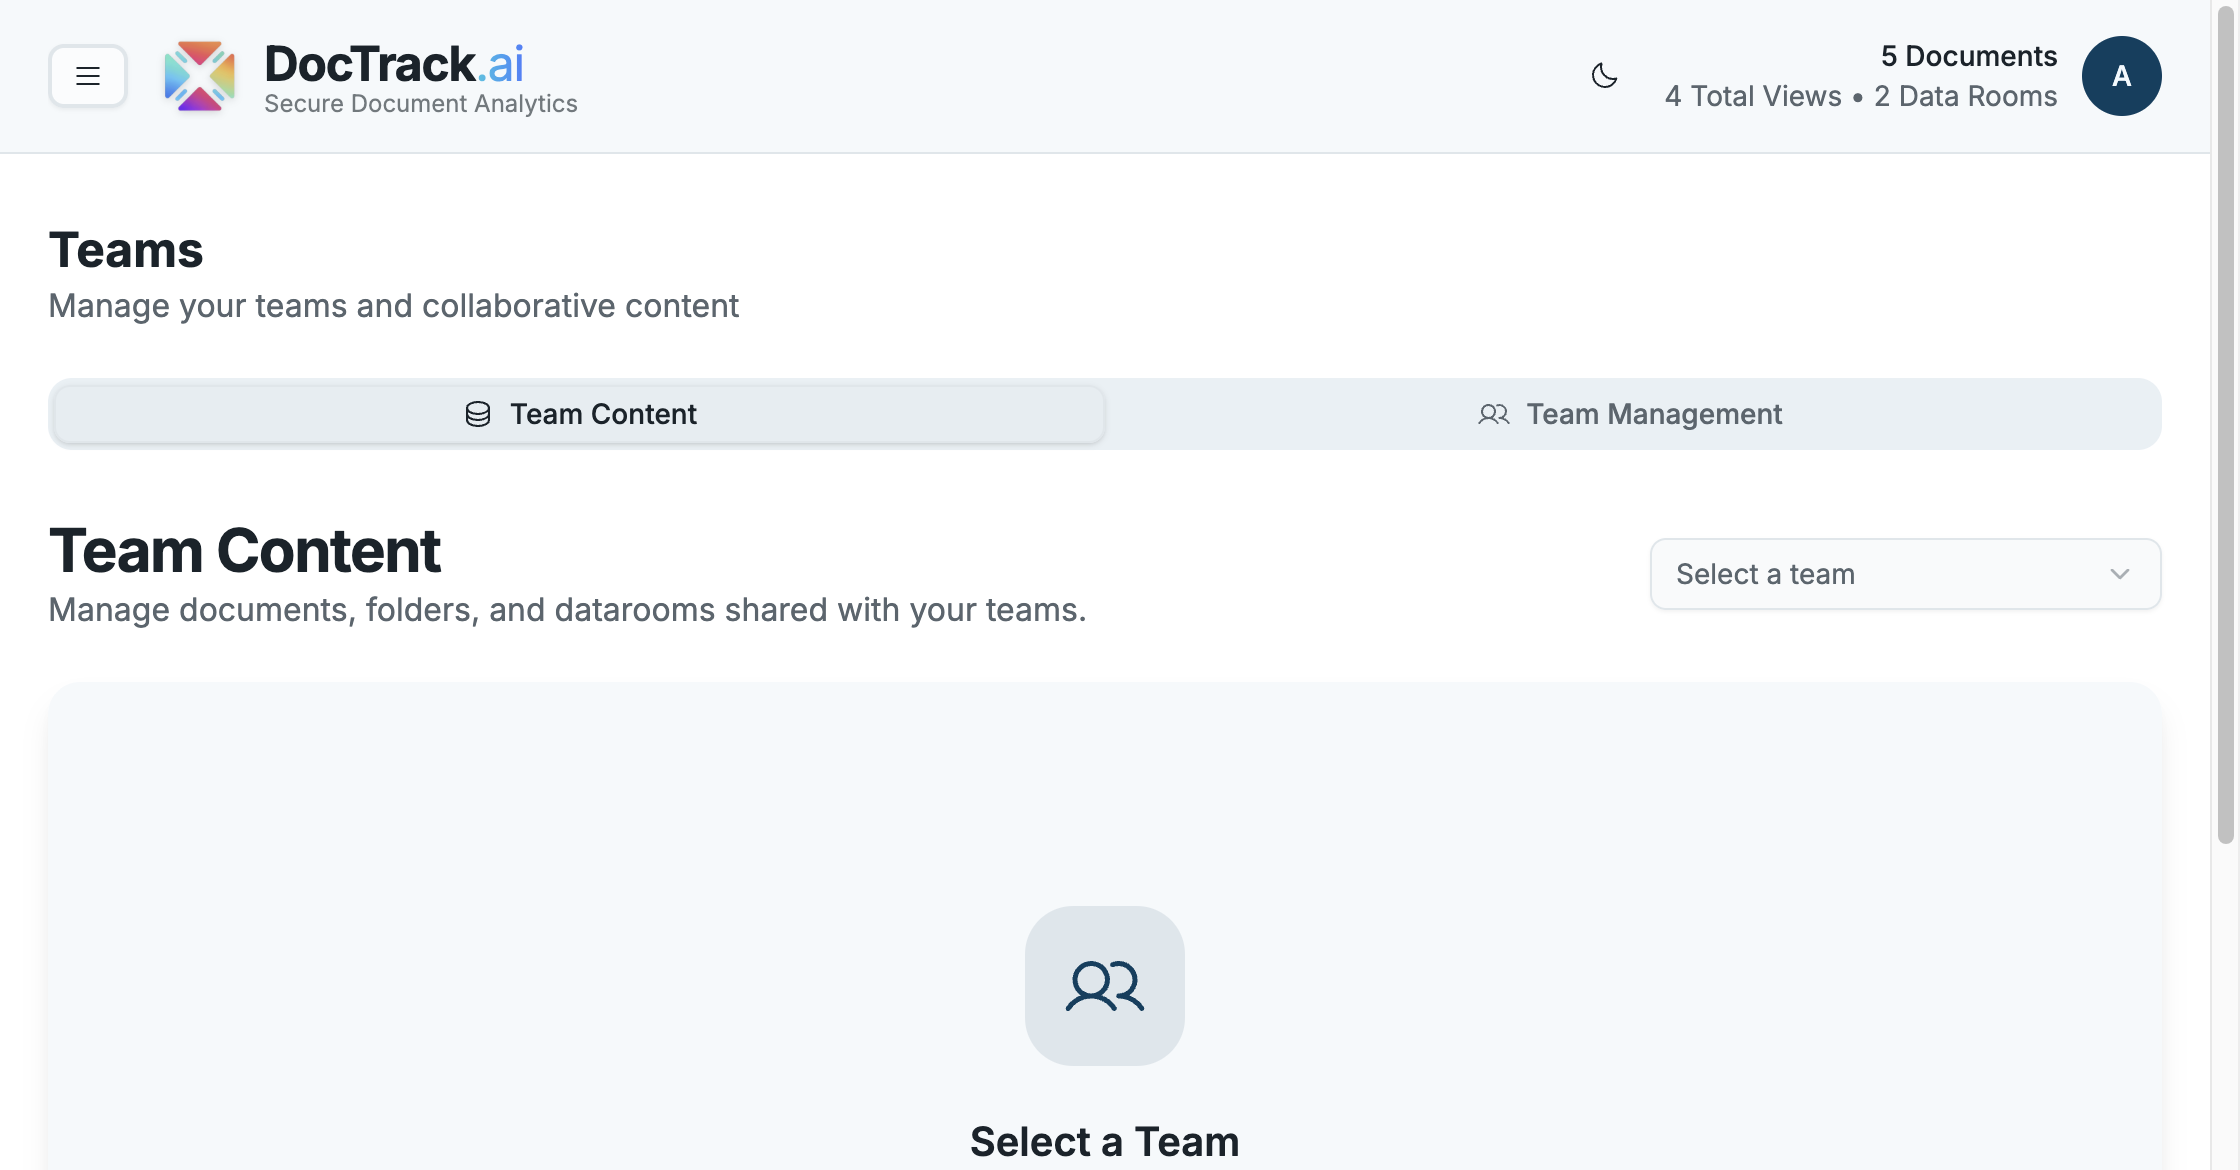This screenshot has height=1170, width=2240.
Task: Click the DocTrack.ai brand name
Action: (394, 64)
